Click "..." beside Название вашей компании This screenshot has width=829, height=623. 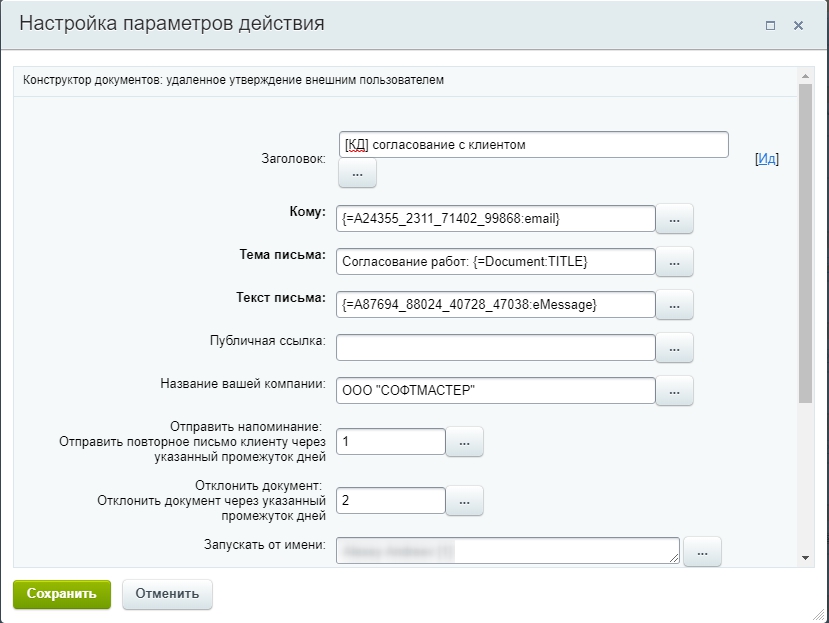(674, 390)
